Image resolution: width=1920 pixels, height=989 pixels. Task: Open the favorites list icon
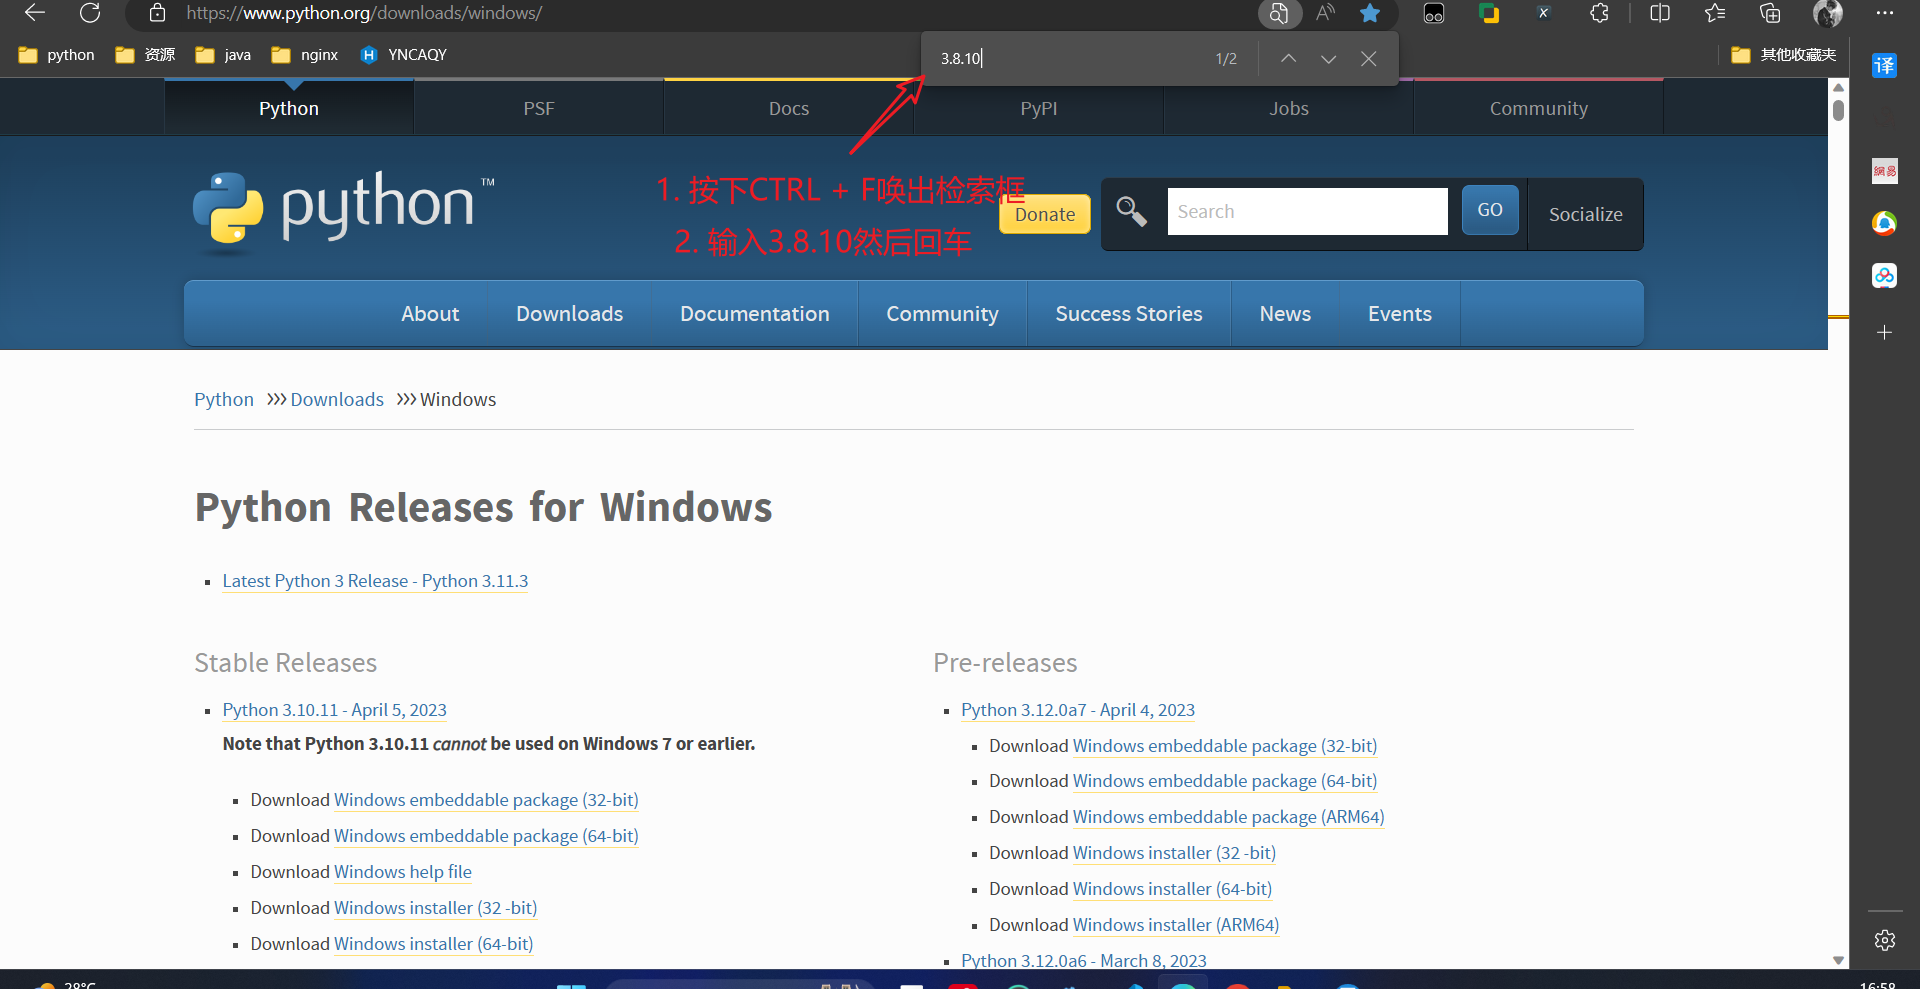(1715, 13)
